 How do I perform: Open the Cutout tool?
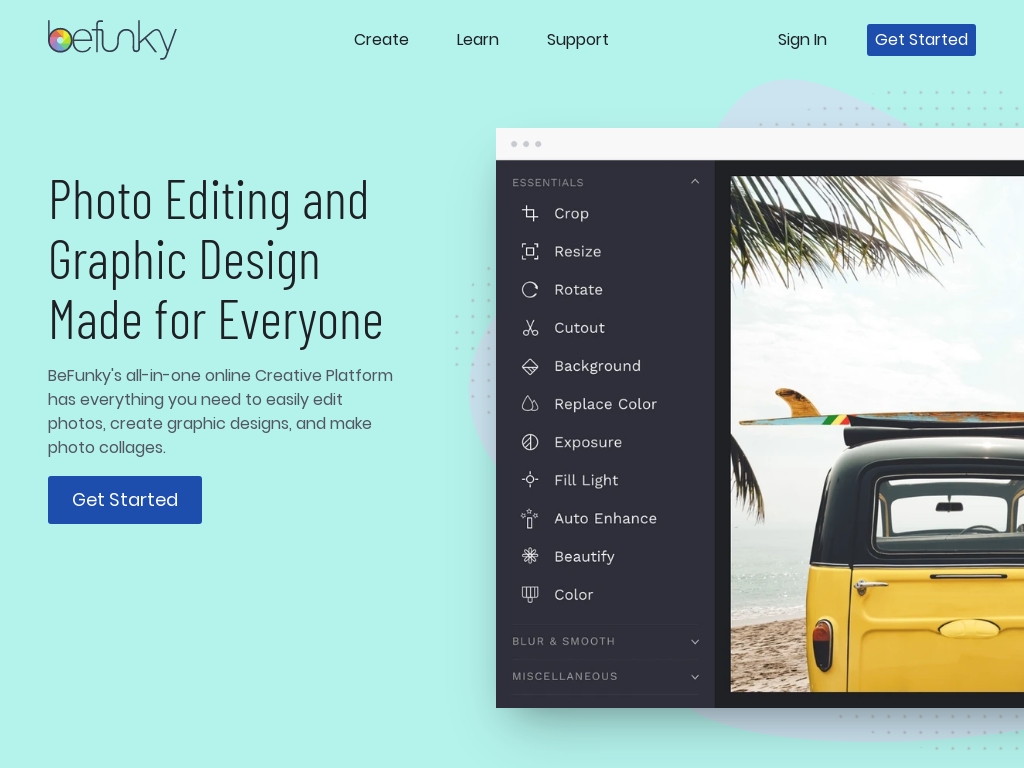[x=579, y=327]
